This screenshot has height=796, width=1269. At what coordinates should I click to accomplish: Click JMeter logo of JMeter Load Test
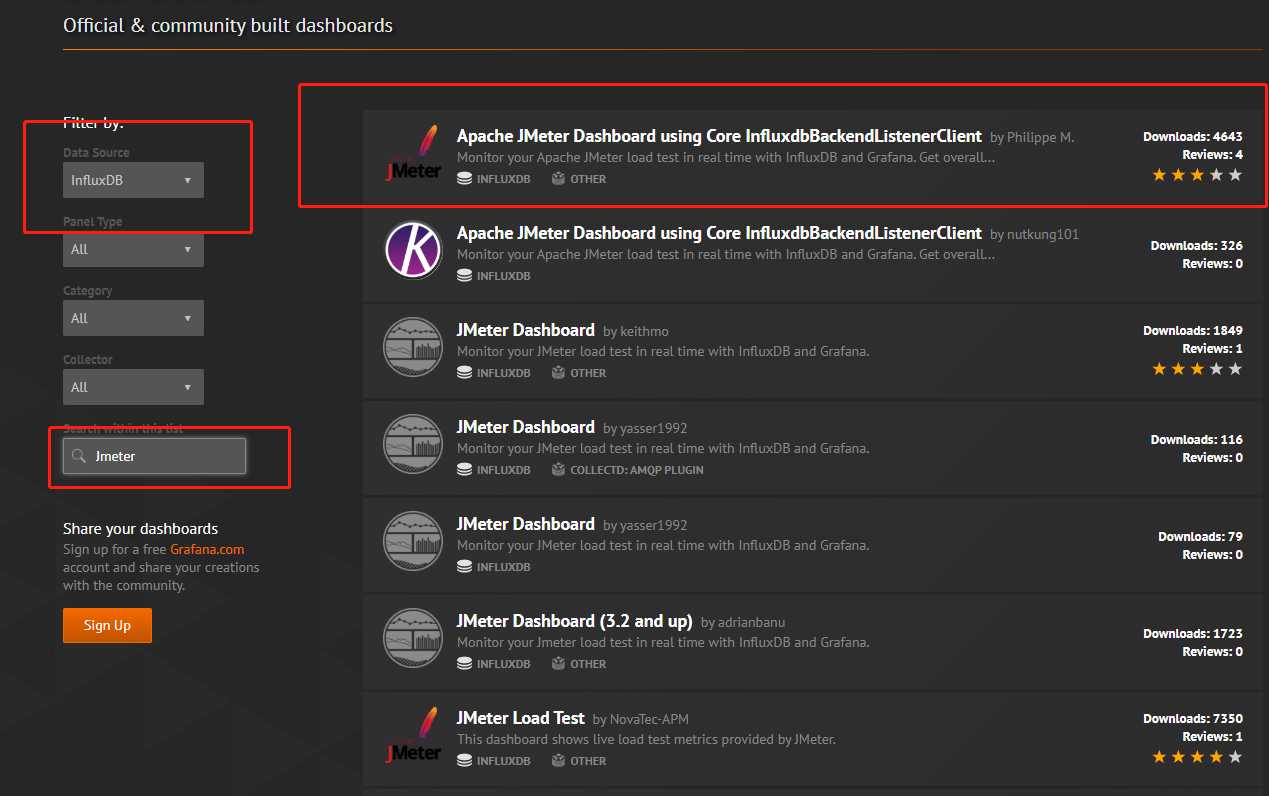(413, 734)
